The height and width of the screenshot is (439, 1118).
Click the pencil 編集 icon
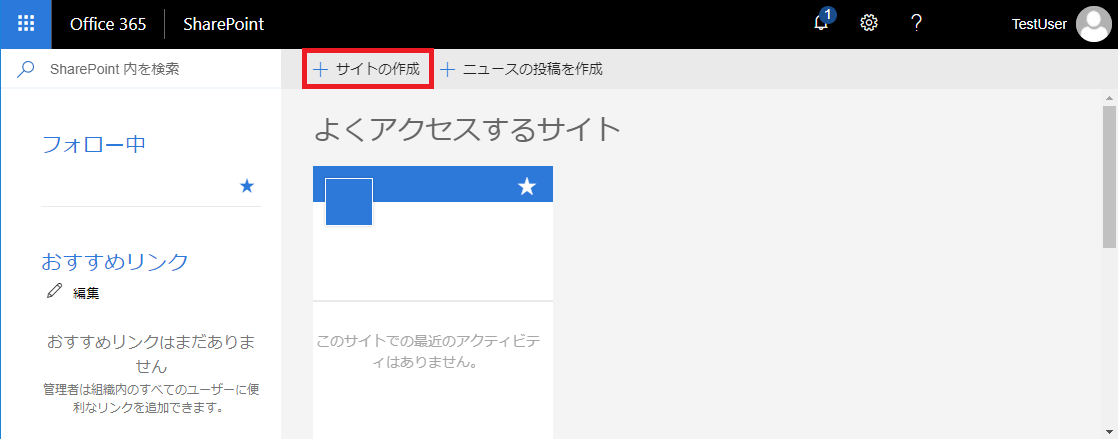pyautogui.click(x=54, y=290)
